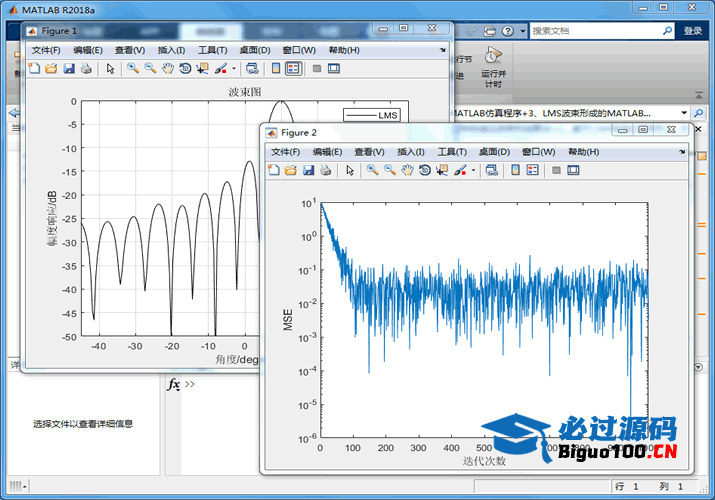Print Figure 2 using the printer icon
This screenshot has height=500, width=715.
pyautogui.click(x=326, y=170)
